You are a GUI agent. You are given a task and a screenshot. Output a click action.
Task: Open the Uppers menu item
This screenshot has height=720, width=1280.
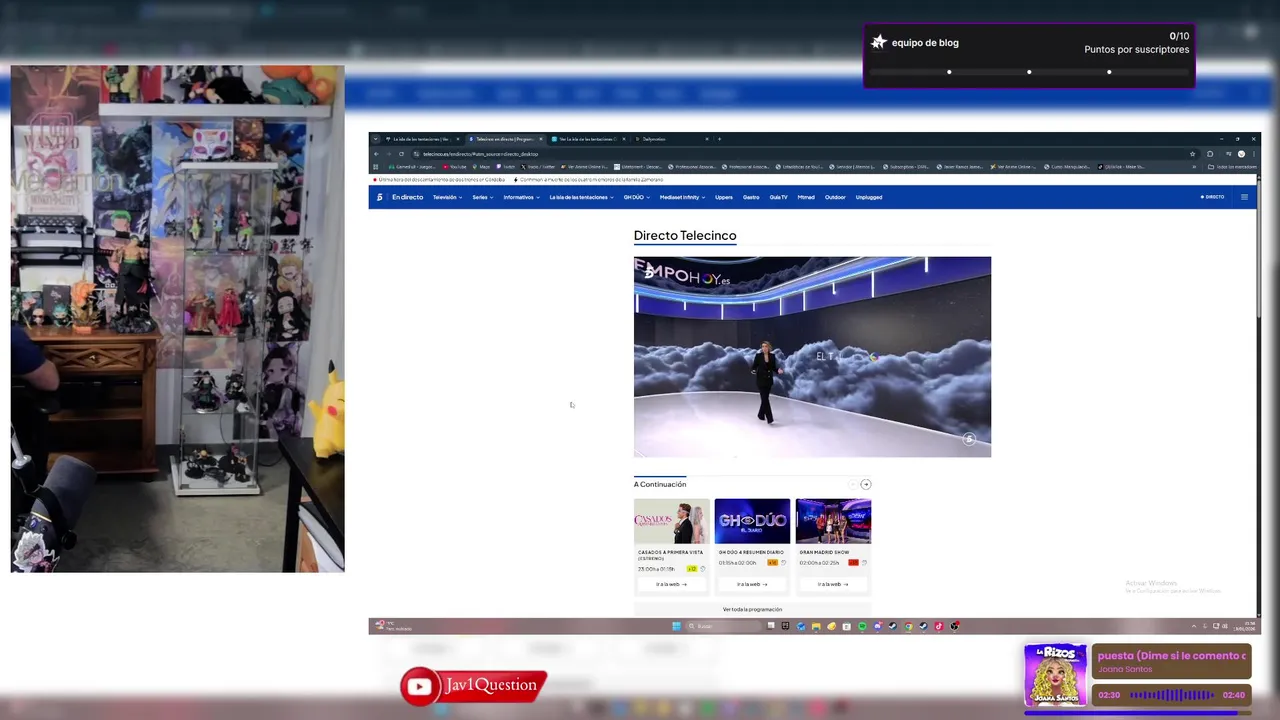[x=724, y=197]
